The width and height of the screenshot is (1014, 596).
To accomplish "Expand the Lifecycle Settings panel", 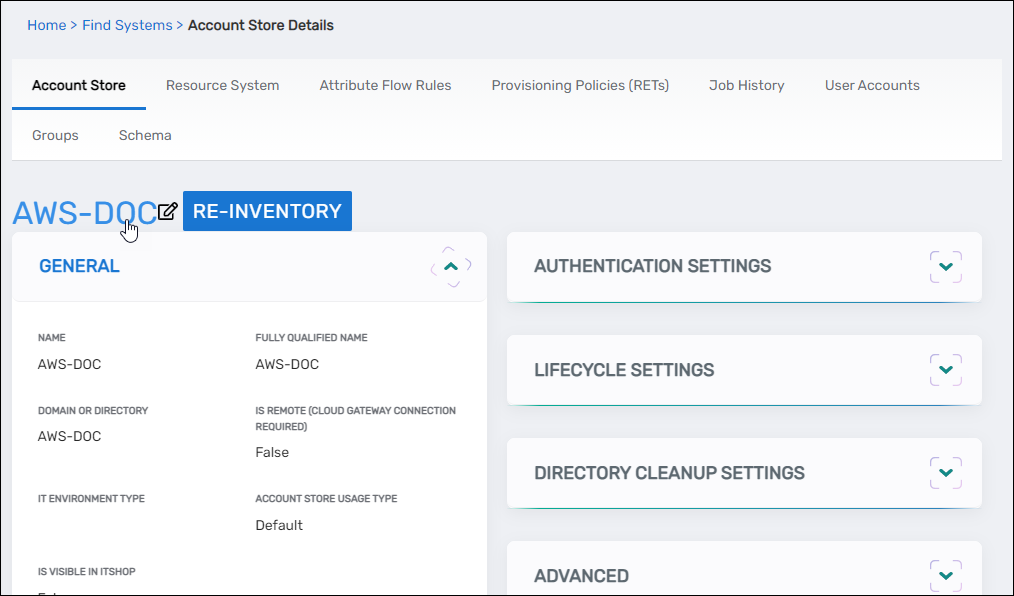I will (x=945, y=370).
